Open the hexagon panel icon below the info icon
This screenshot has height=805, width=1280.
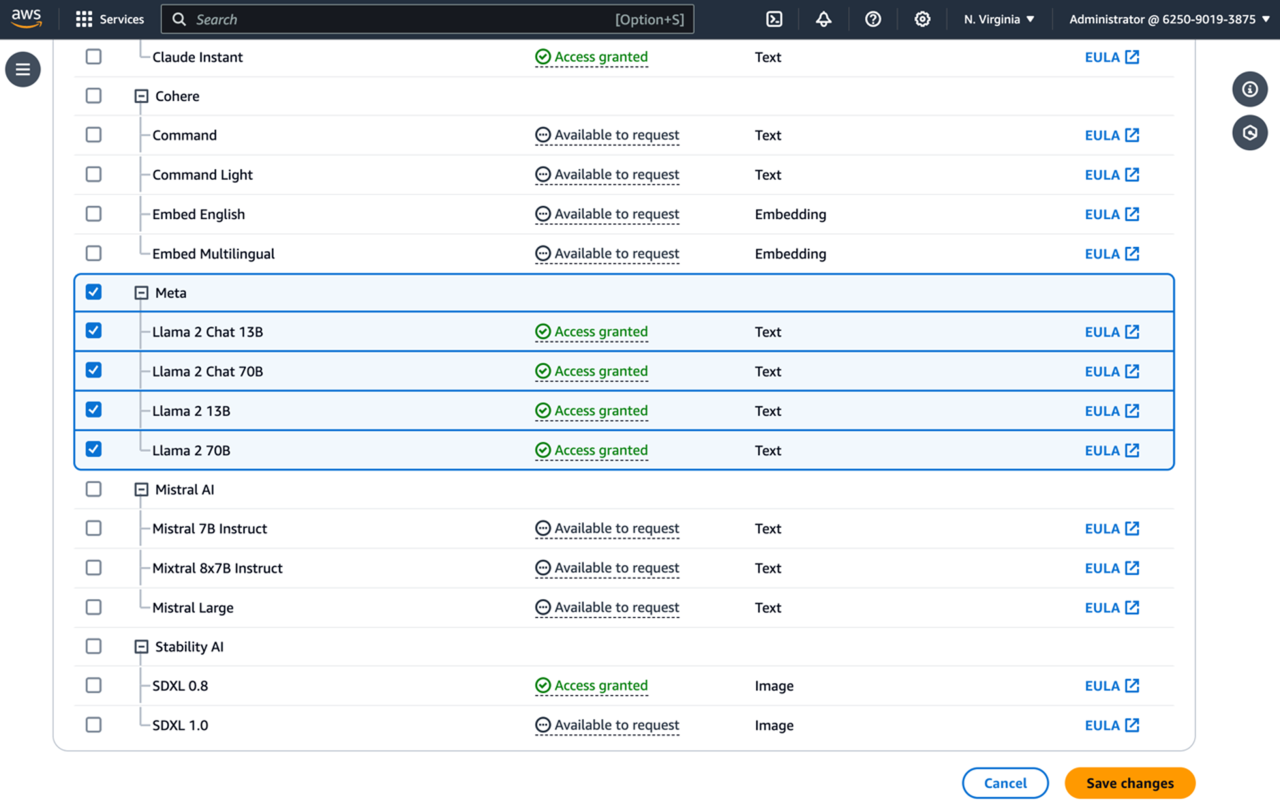click(1250, 132)
